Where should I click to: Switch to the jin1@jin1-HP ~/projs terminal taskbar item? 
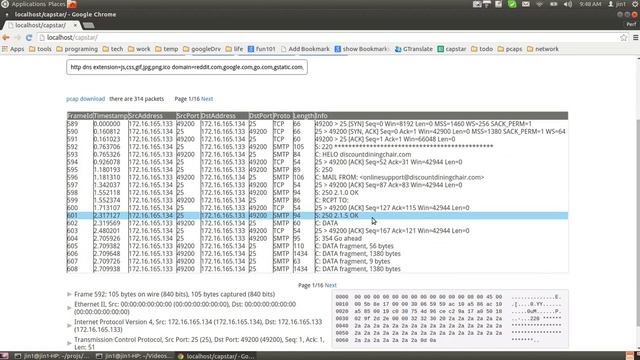point(52,356)
